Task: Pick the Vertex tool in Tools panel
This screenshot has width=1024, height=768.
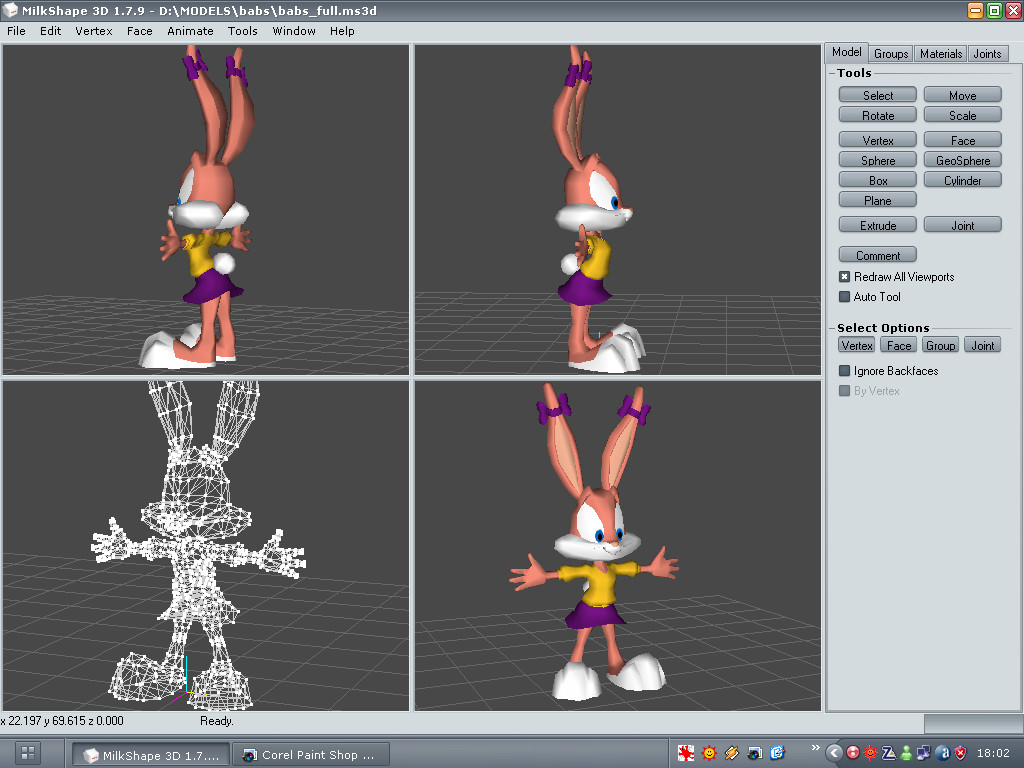Action: 878,140
